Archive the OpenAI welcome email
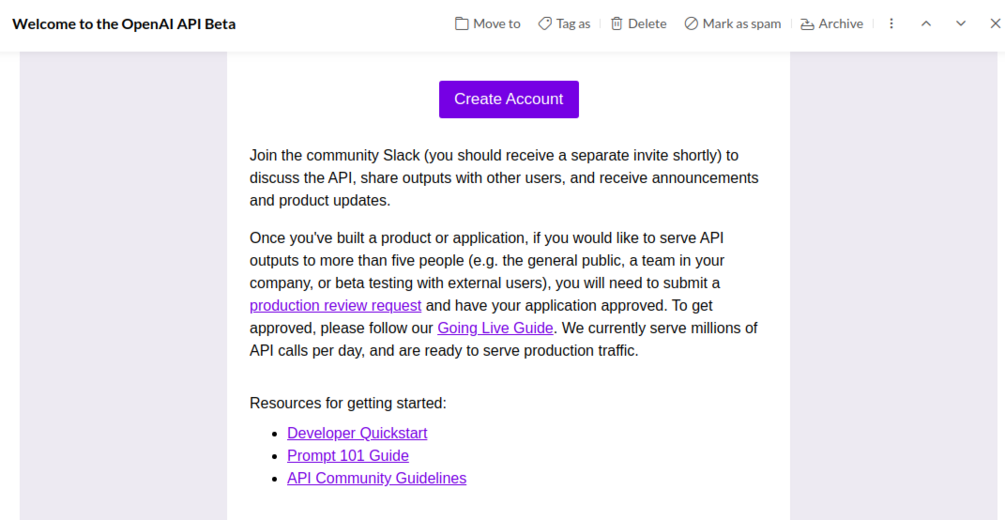Viewport: 1005px width, 520px height. [831, 24]
